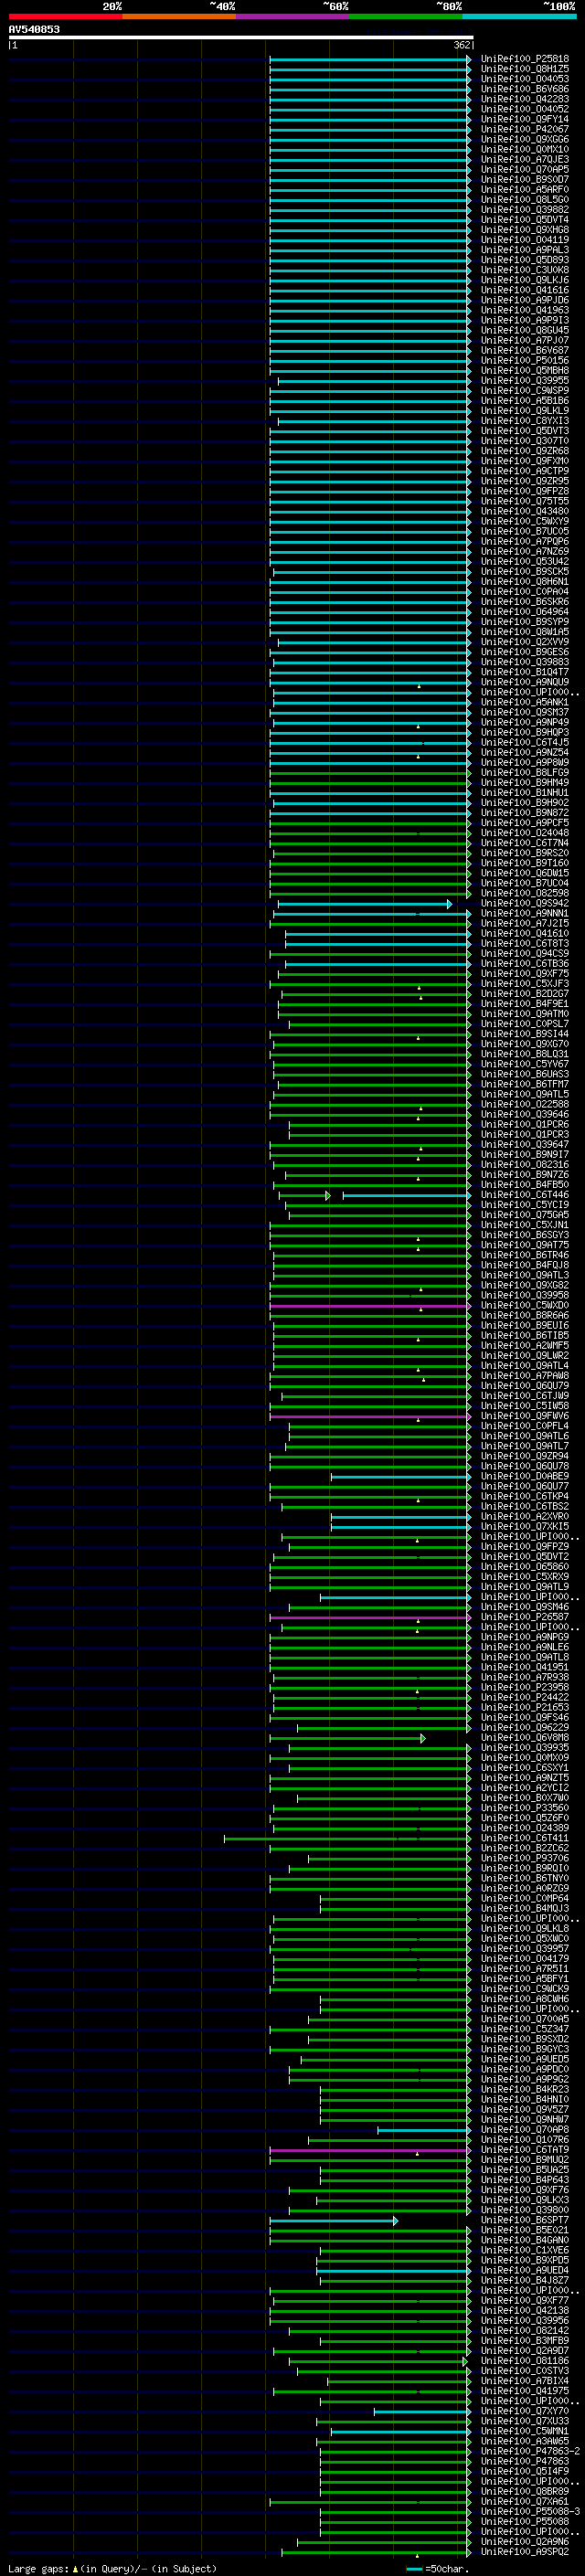Open the UniRef100_Q39883 hit
The image size is (585, 2576).
[524, 662]
